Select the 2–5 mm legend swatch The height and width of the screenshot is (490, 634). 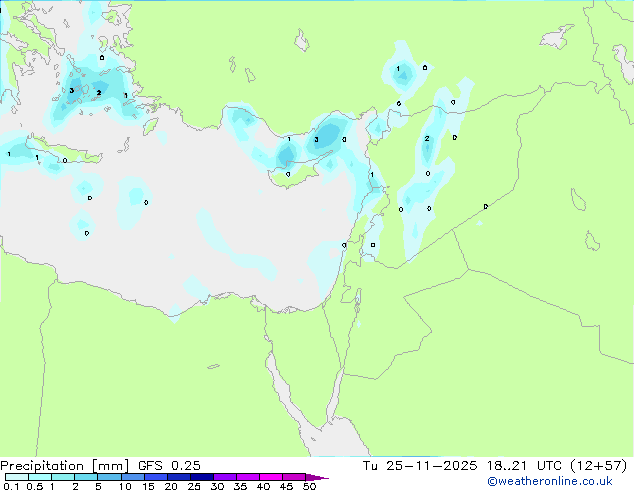[86, 477]
